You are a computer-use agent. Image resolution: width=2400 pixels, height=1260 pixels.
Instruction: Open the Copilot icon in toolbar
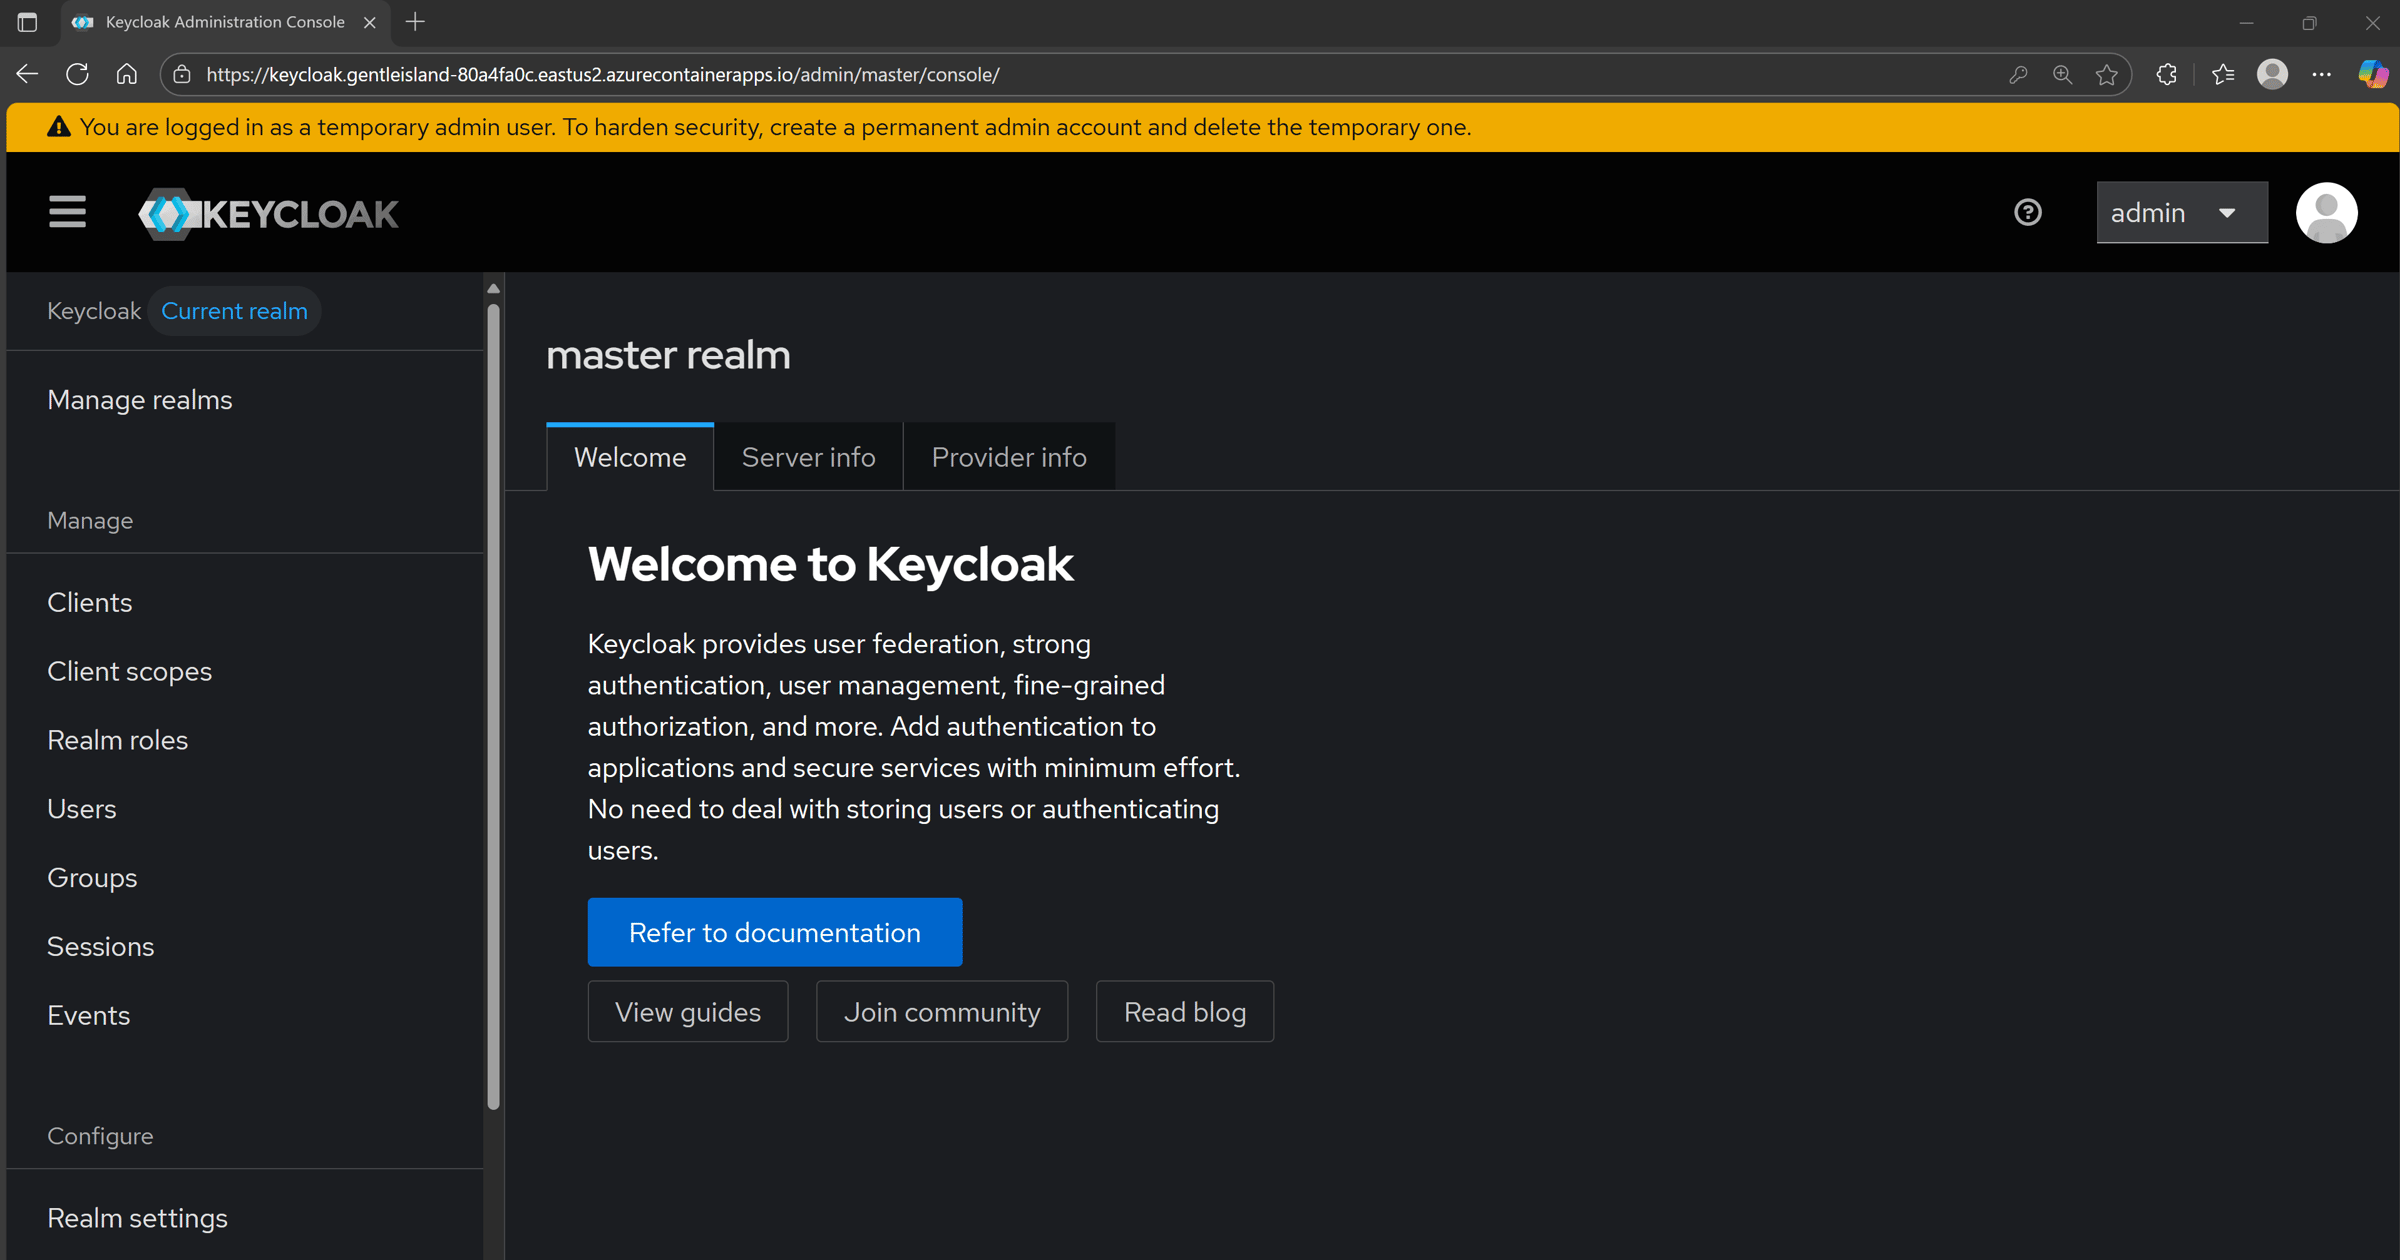[x=2373, y=74]
